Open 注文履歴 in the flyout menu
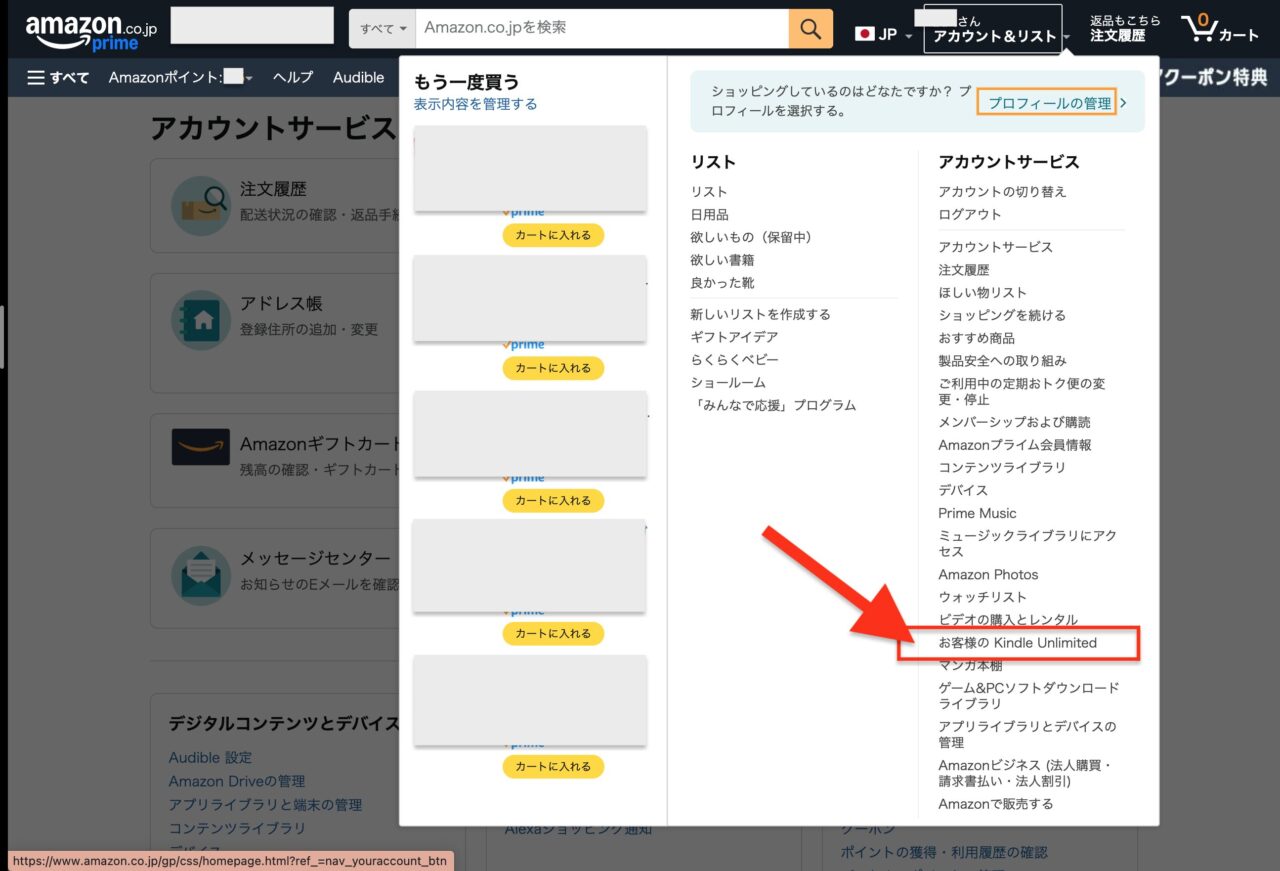The height and width of the screenshot is (871, 1280). tap(964, 270)
